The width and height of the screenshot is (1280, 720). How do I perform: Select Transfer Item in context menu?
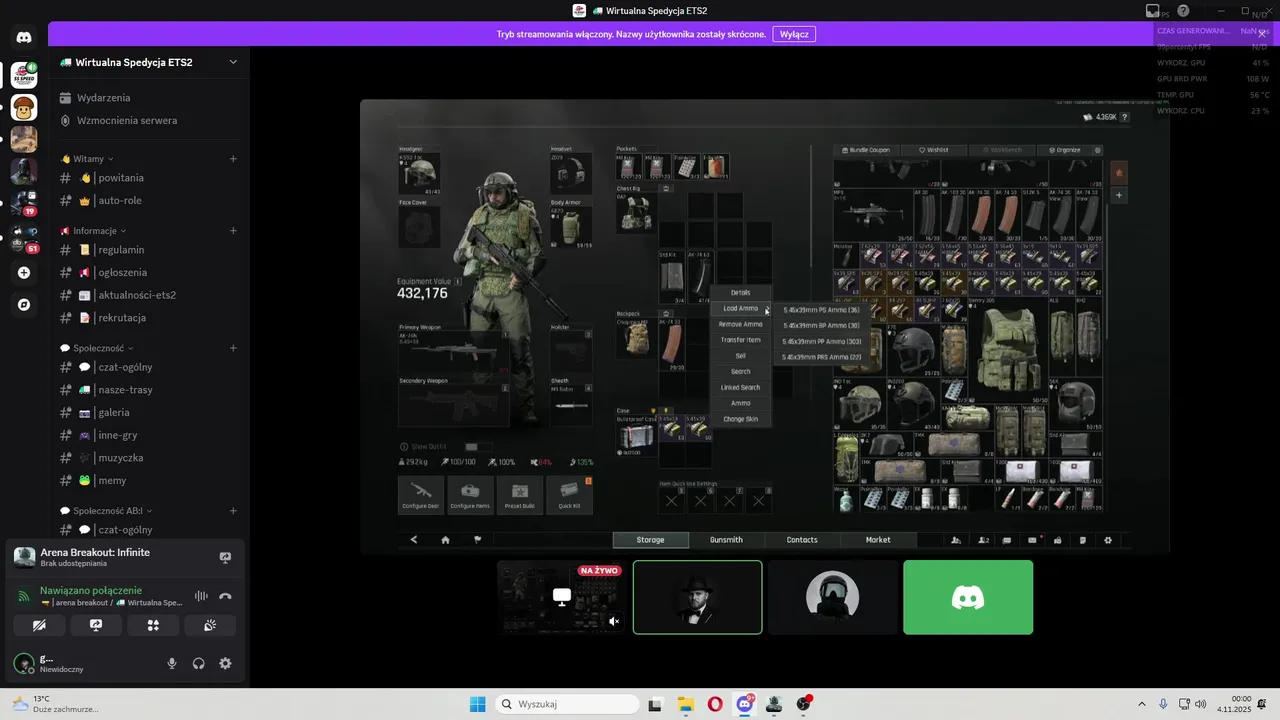click(x=741, y=340)
